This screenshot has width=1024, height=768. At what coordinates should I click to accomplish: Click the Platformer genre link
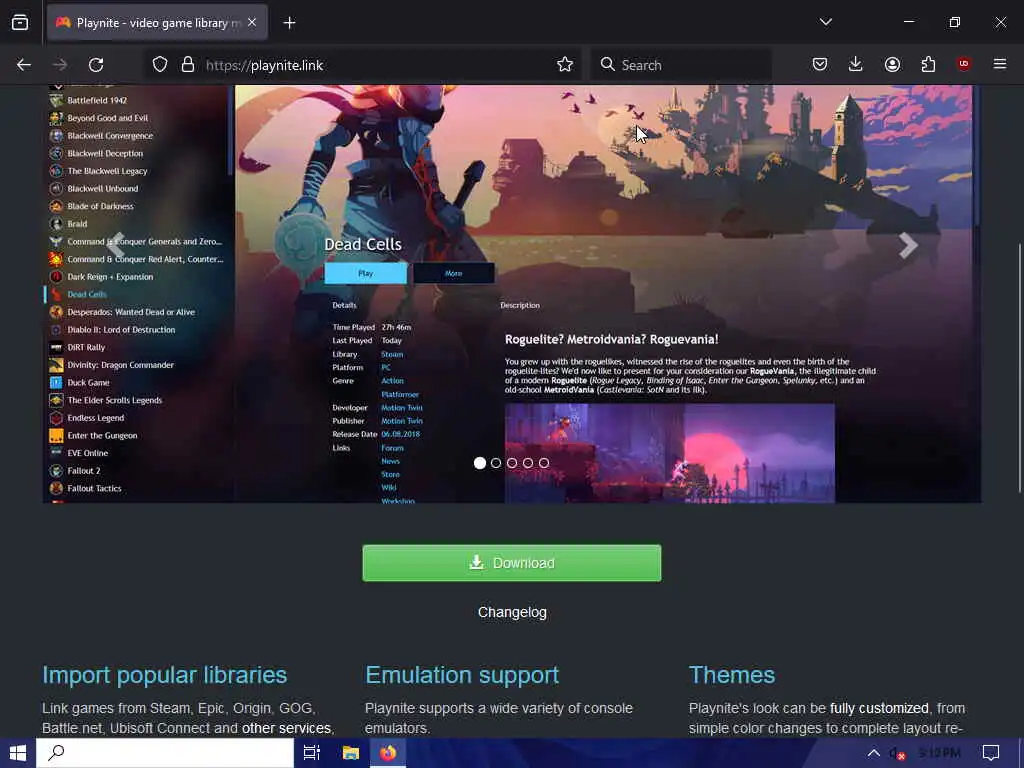point(400,394)
